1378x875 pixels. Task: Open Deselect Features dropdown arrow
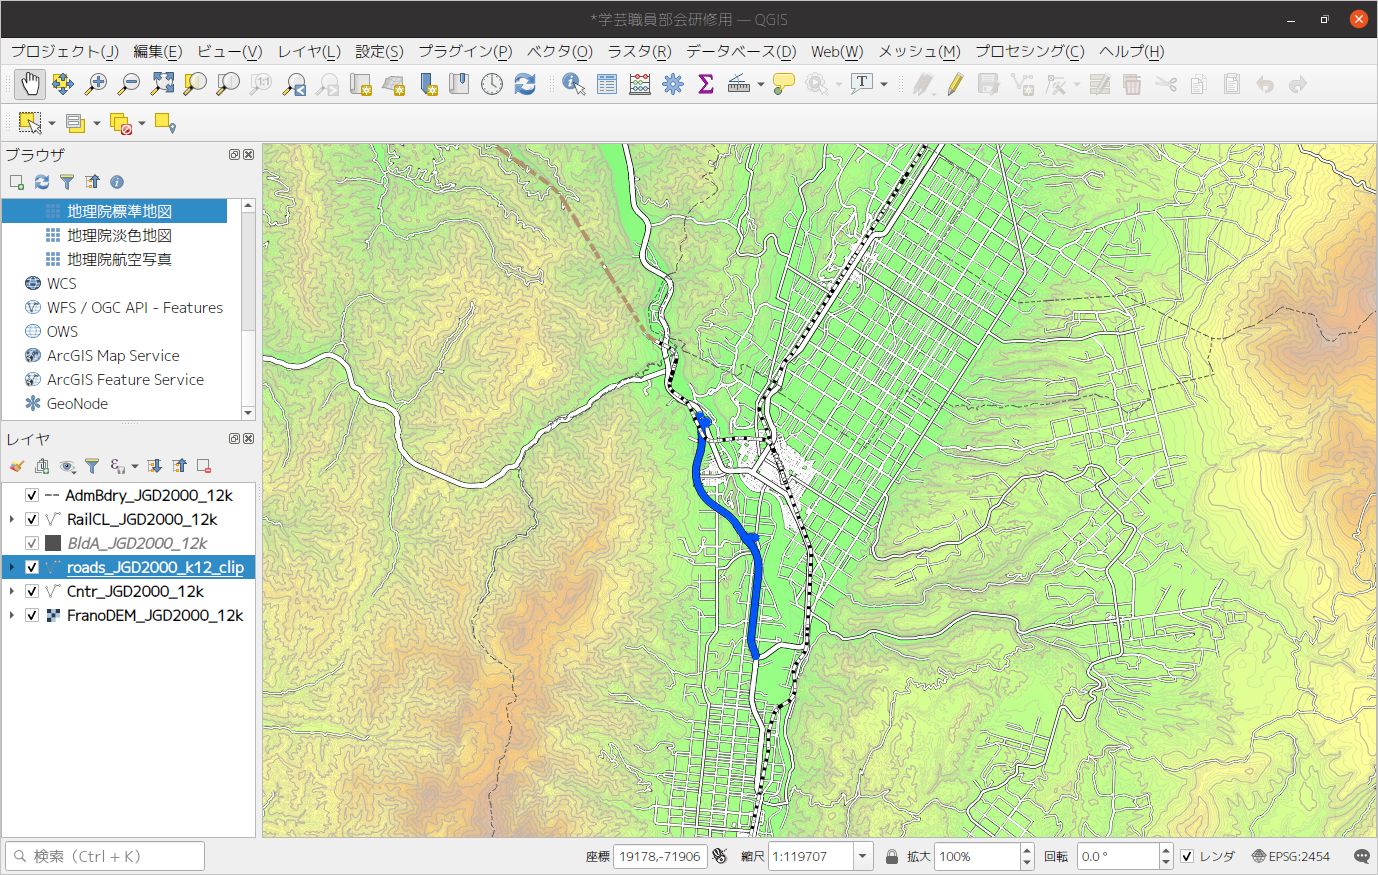tap(142, 123)
